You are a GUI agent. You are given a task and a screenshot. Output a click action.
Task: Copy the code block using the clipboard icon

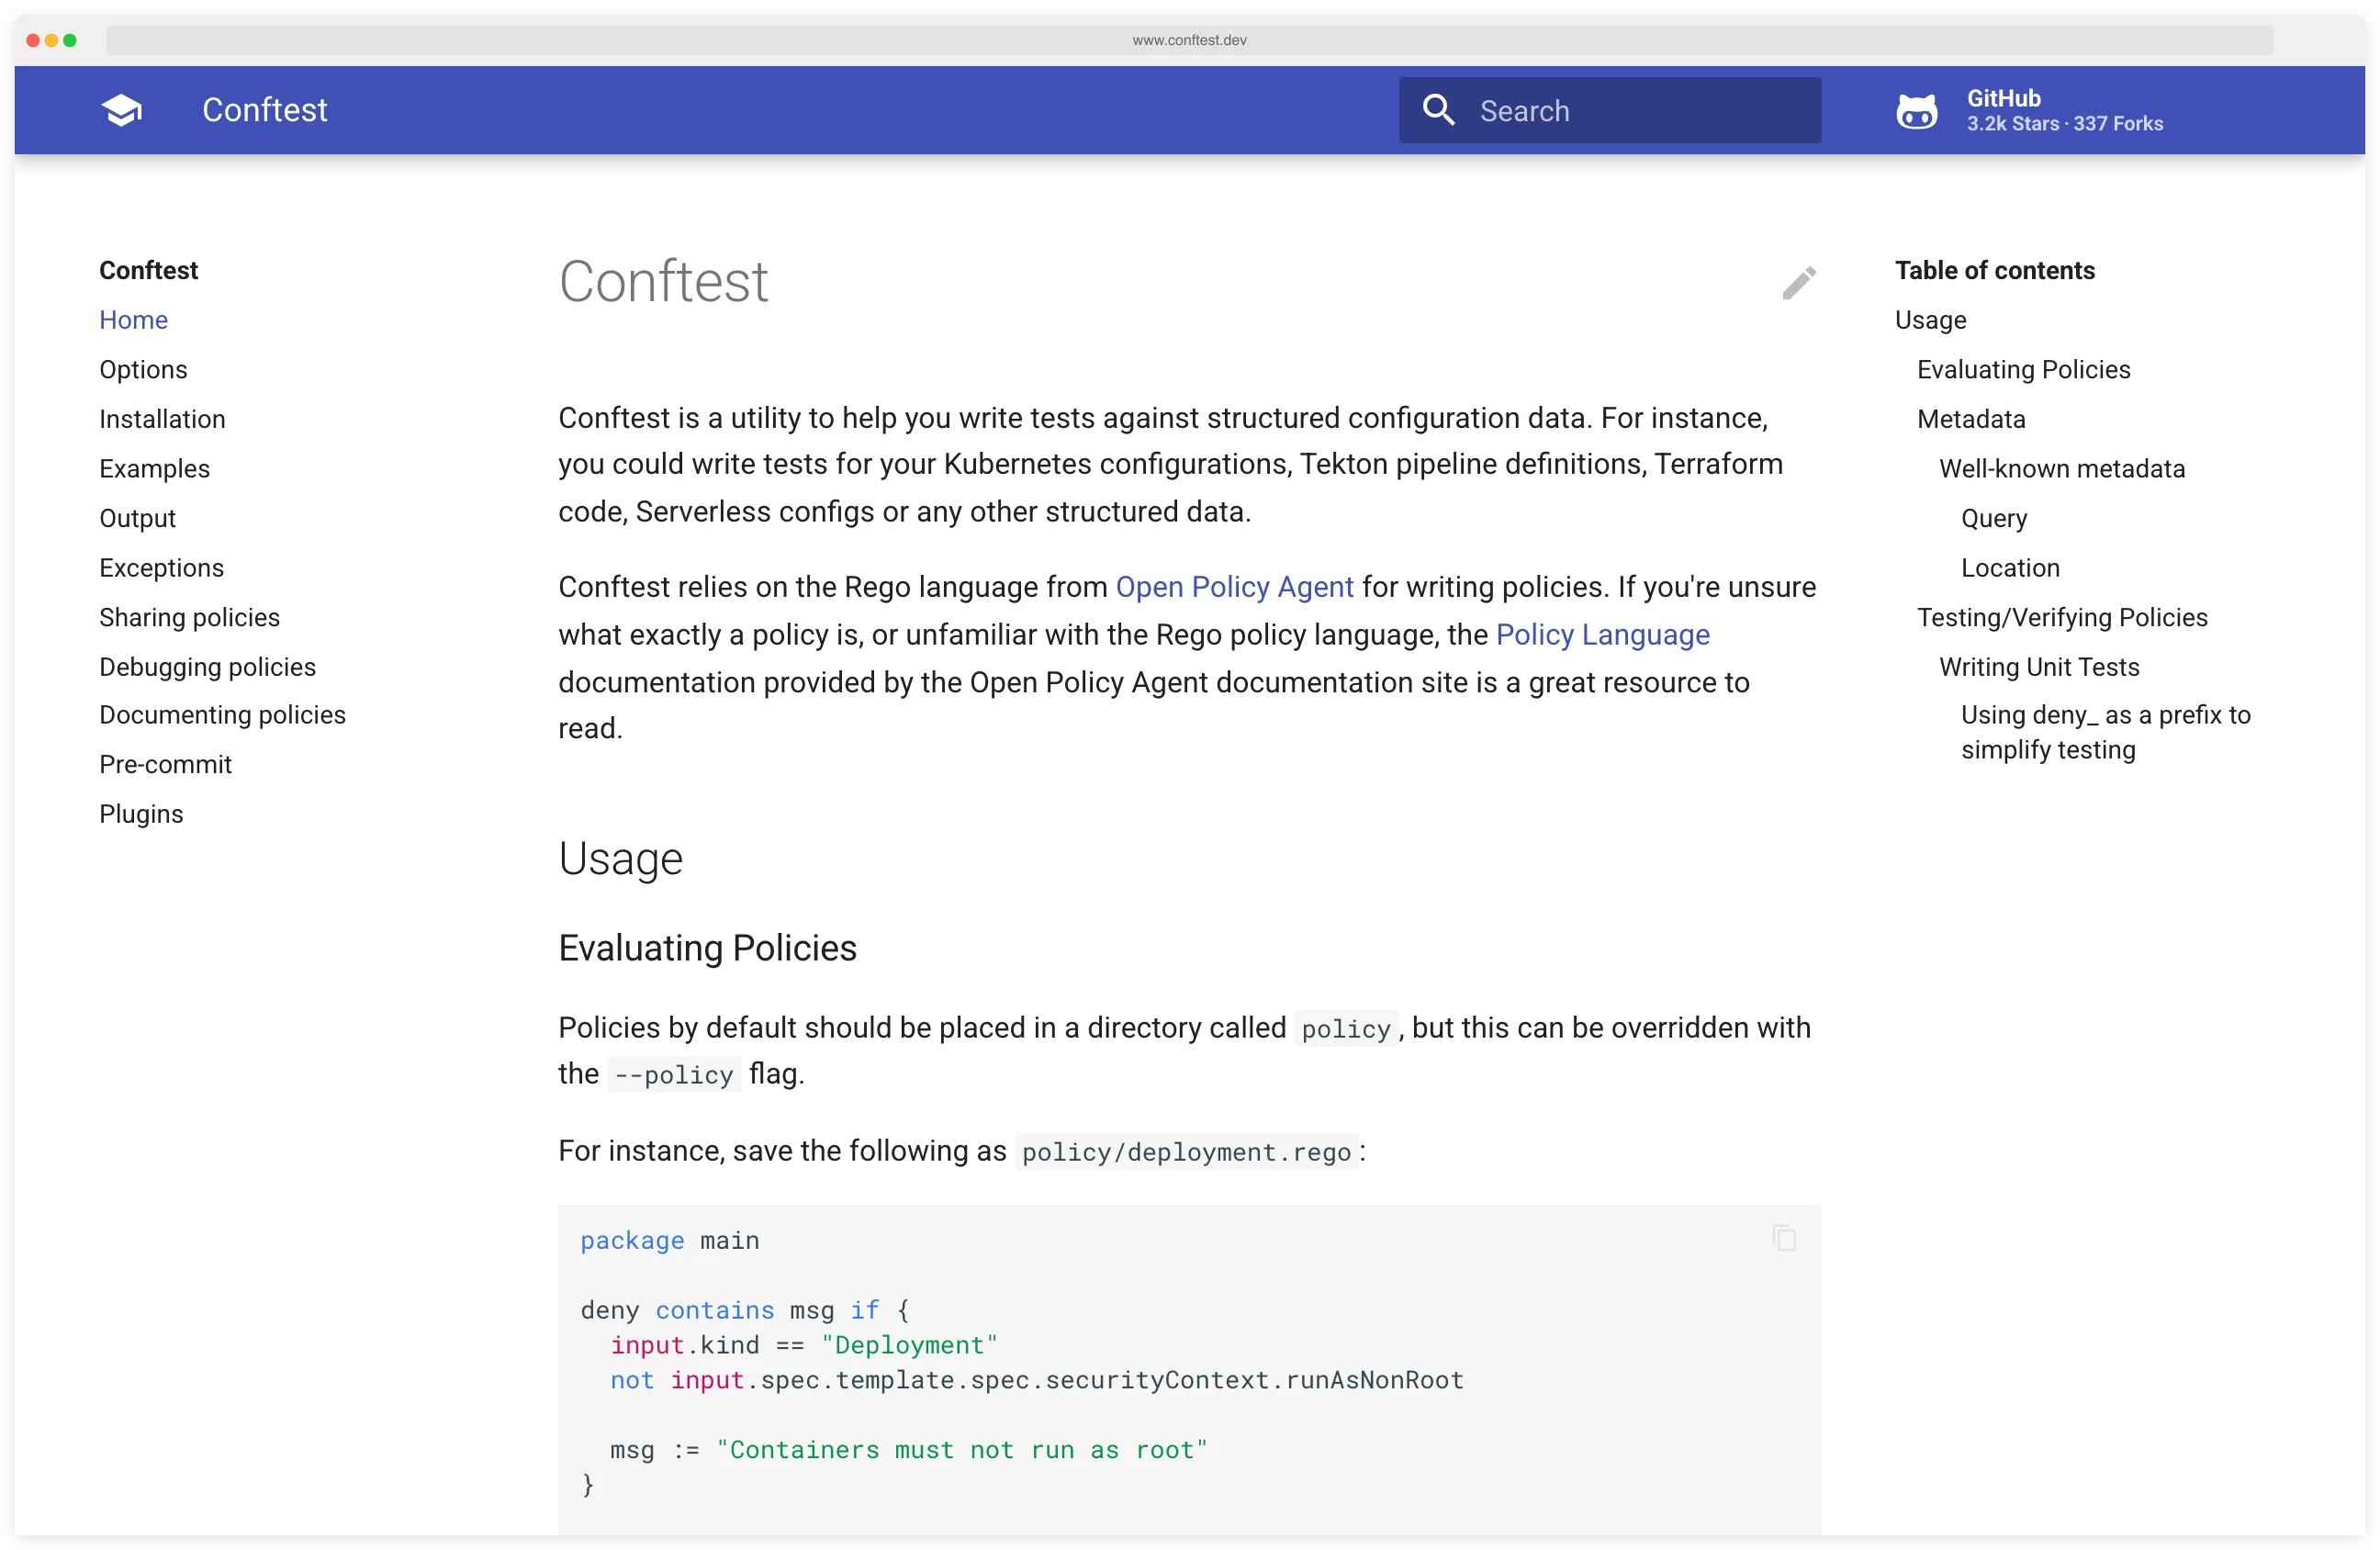click(x=1784, y=1238)
